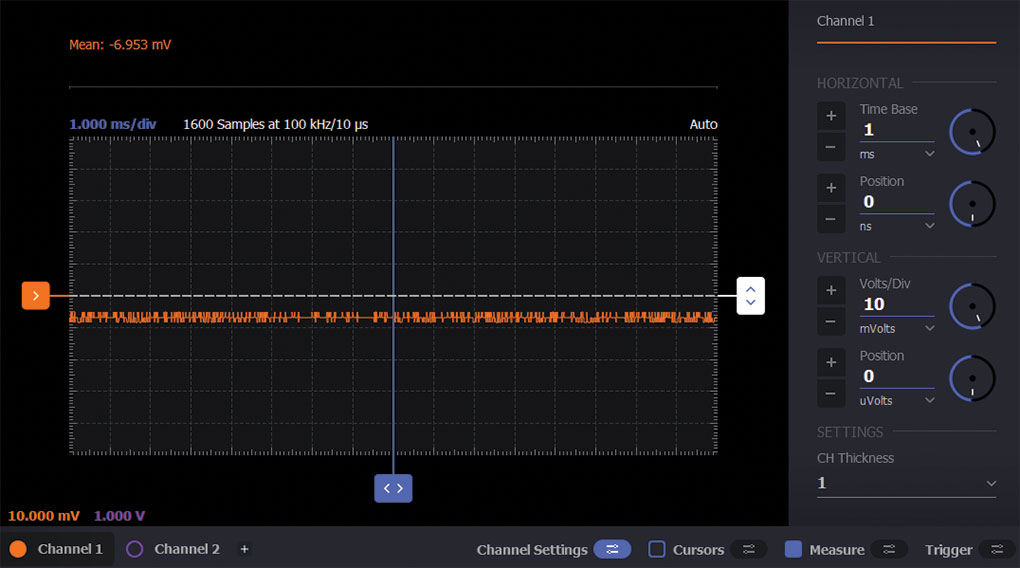Click the Measure label

click(837, 550)
